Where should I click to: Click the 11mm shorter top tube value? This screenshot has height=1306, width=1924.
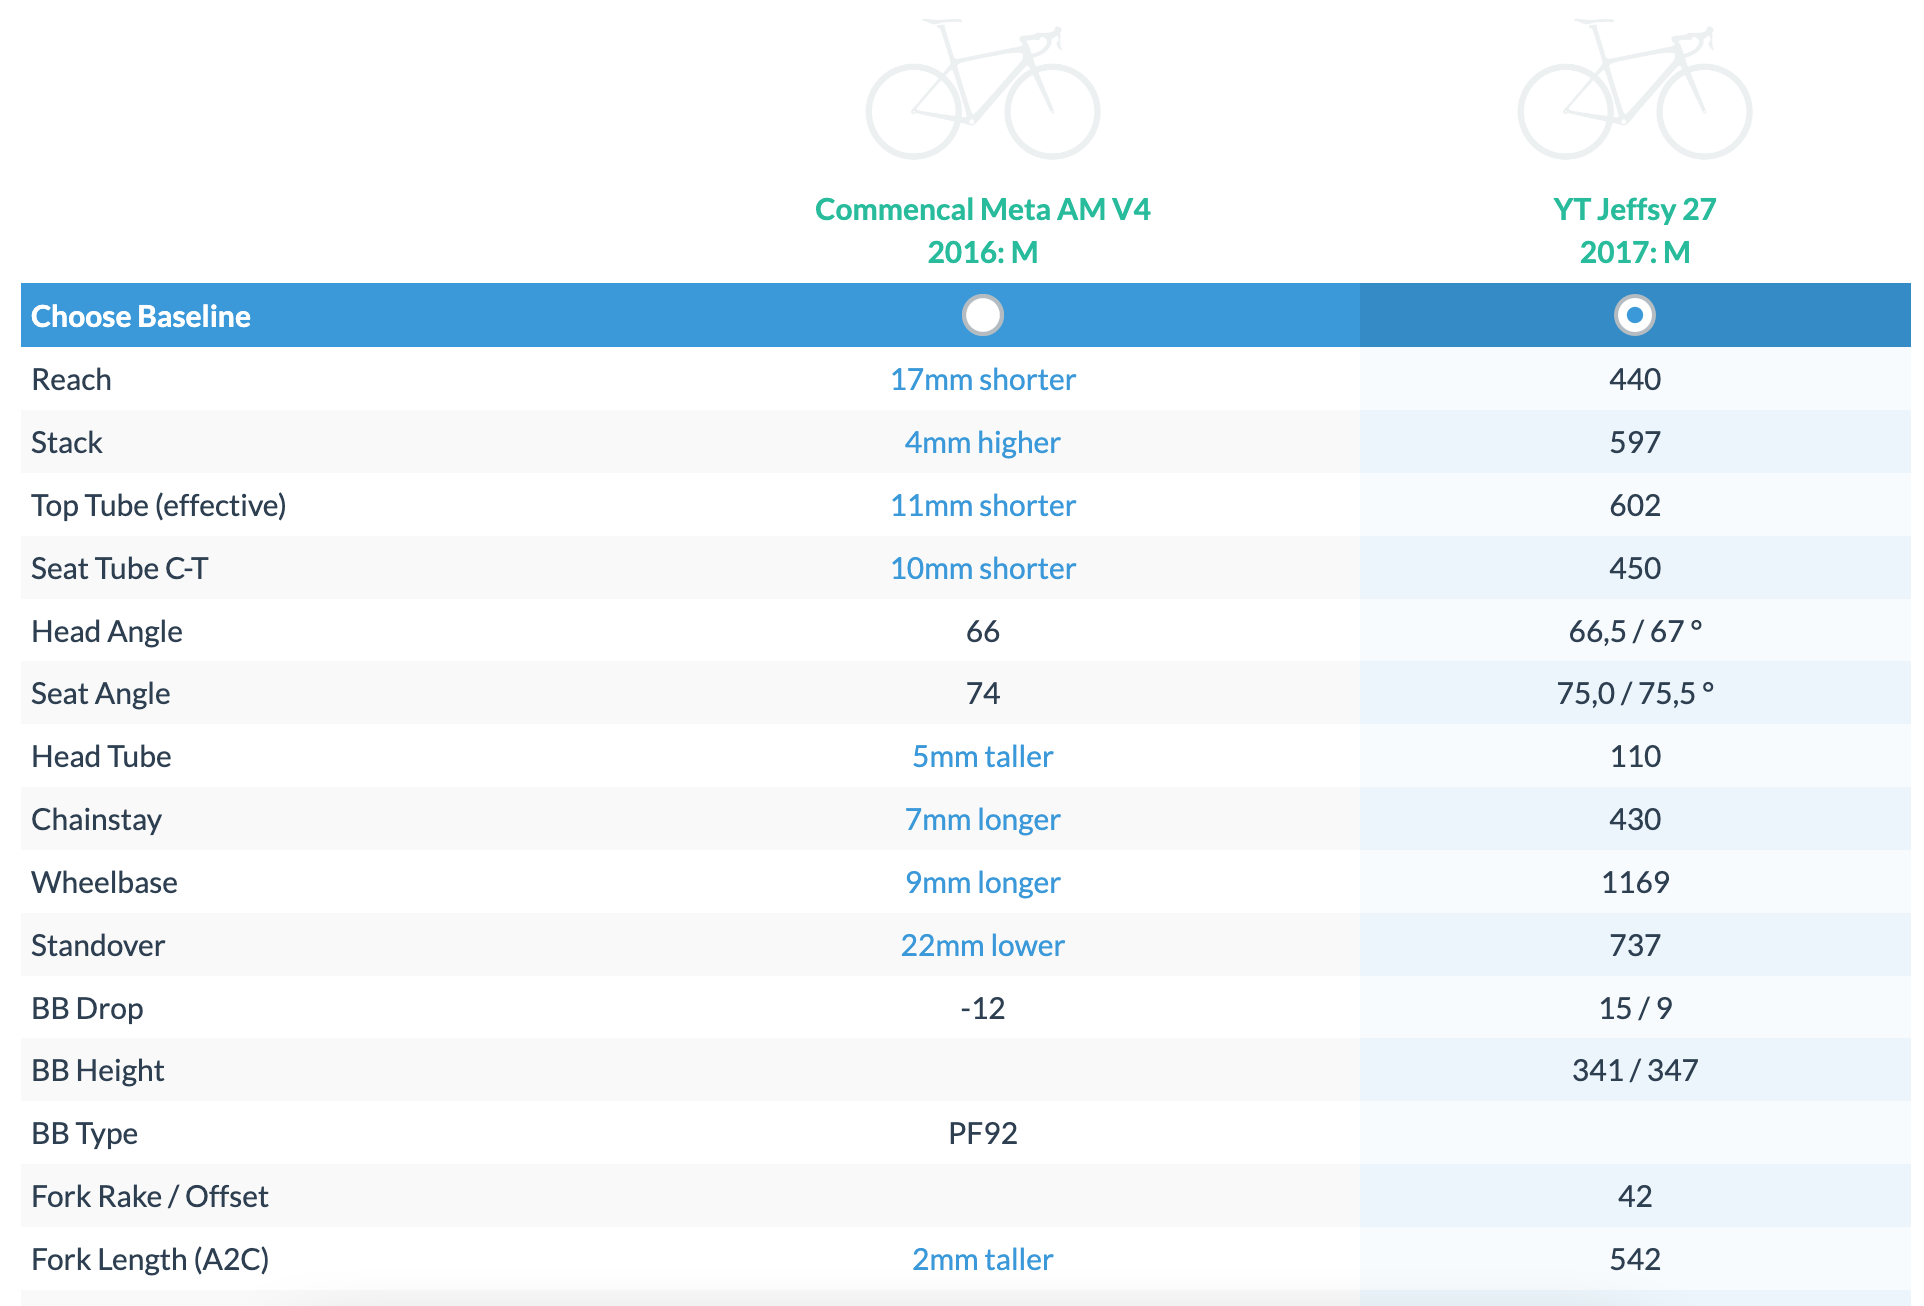982,505
